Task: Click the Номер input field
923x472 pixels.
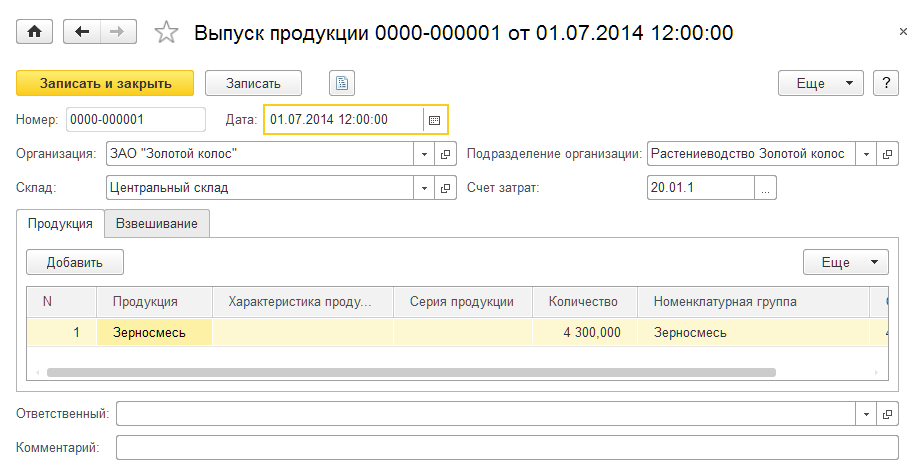Action: tap(136, 119)
